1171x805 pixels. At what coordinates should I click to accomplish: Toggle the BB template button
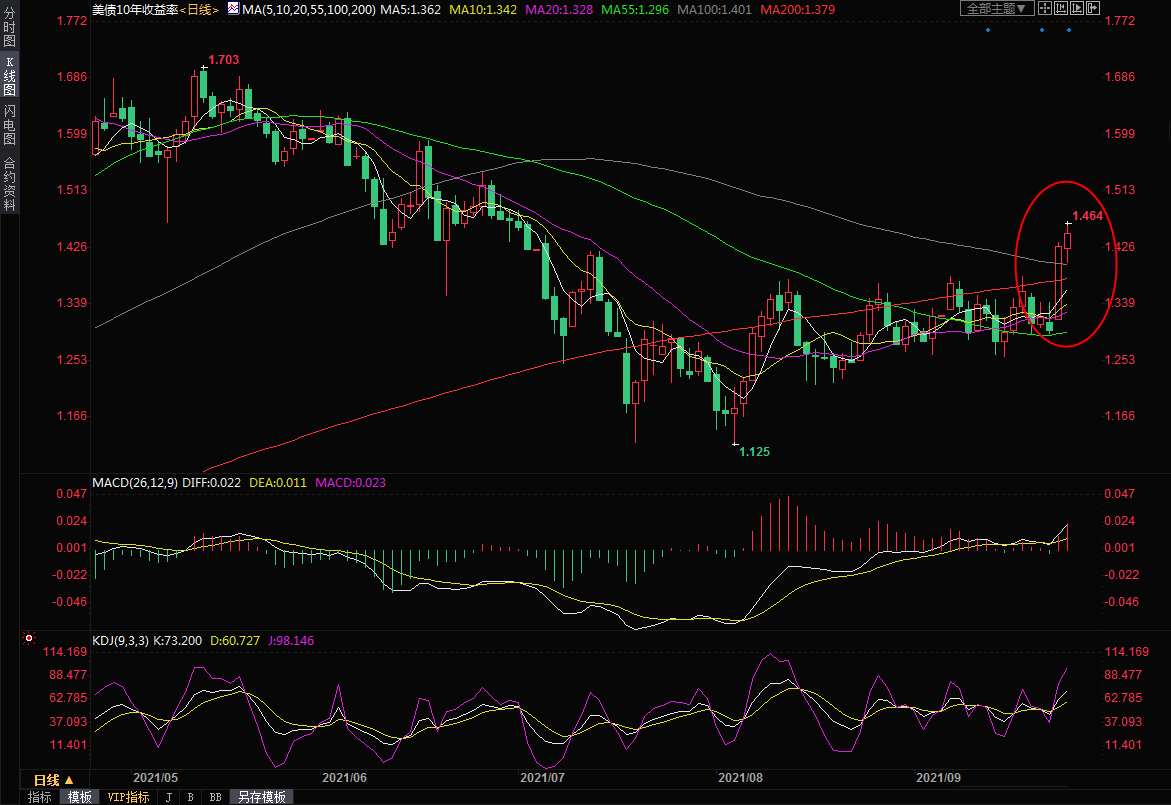tap(214, 797)
